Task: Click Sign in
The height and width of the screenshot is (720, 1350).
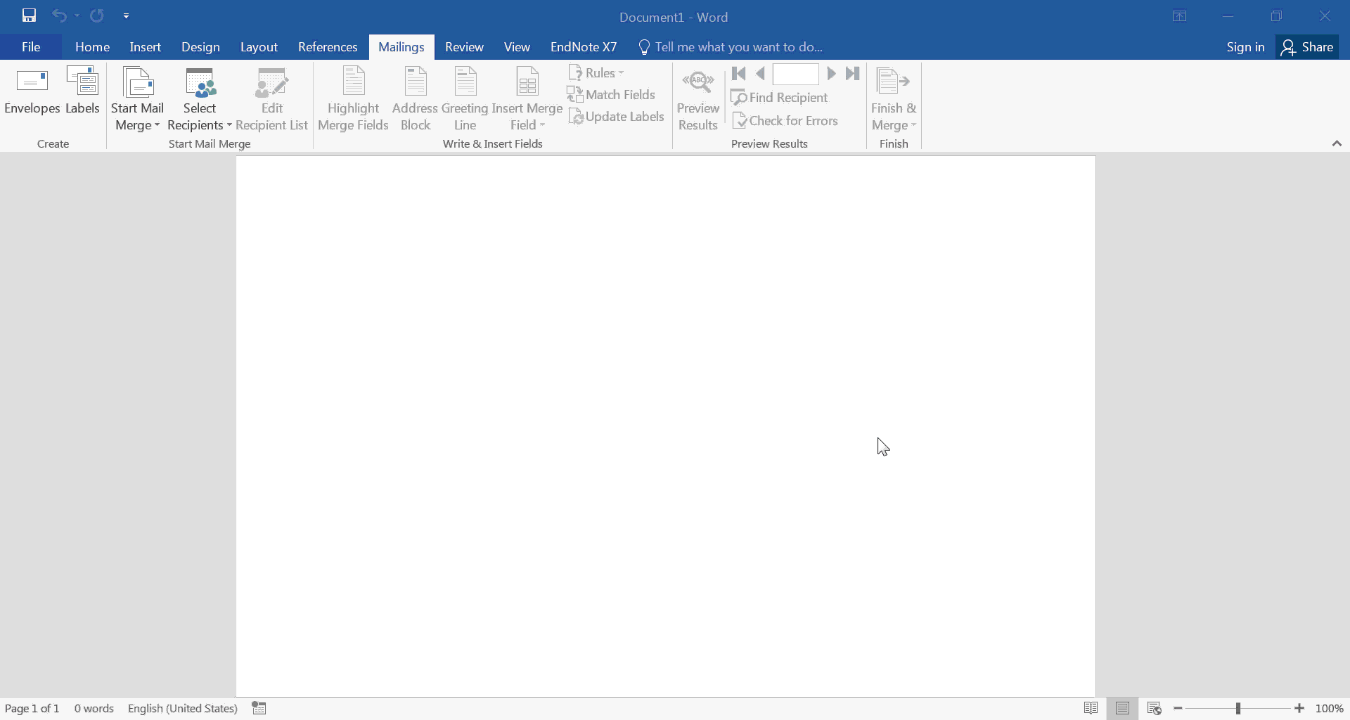Action: pyautogui.click(x=1245, y=47)
